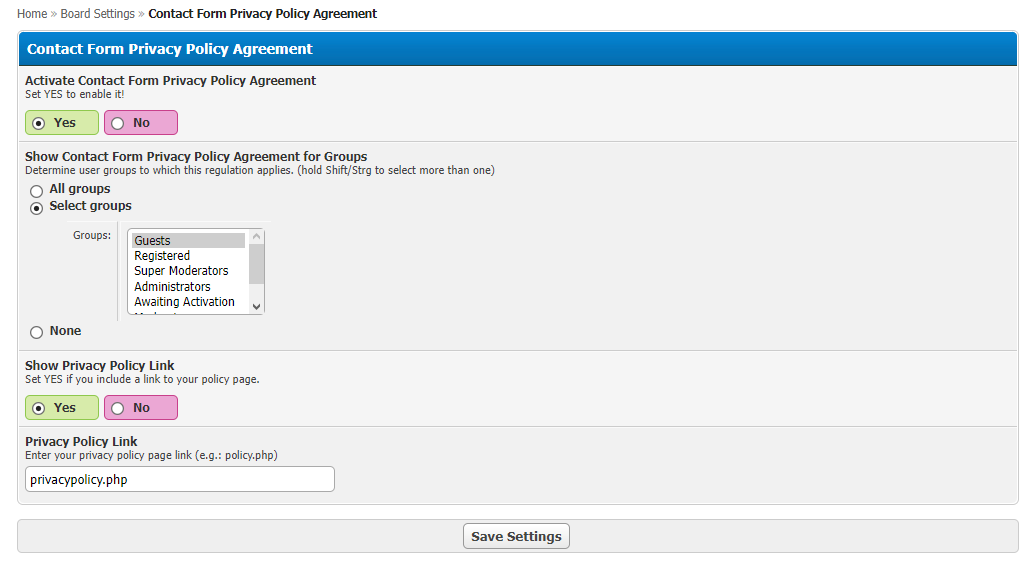Choose Super Moderators in the Groups list
Screen dimensions: 1029x566
181,271
